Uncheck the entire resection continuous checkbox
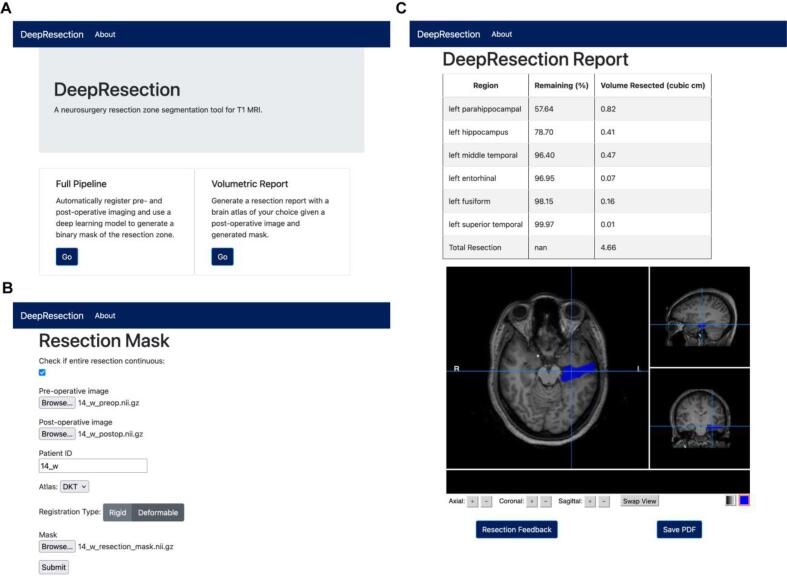Image resolution: width=787 pixels, height=576 pixels. click(42, 372)
